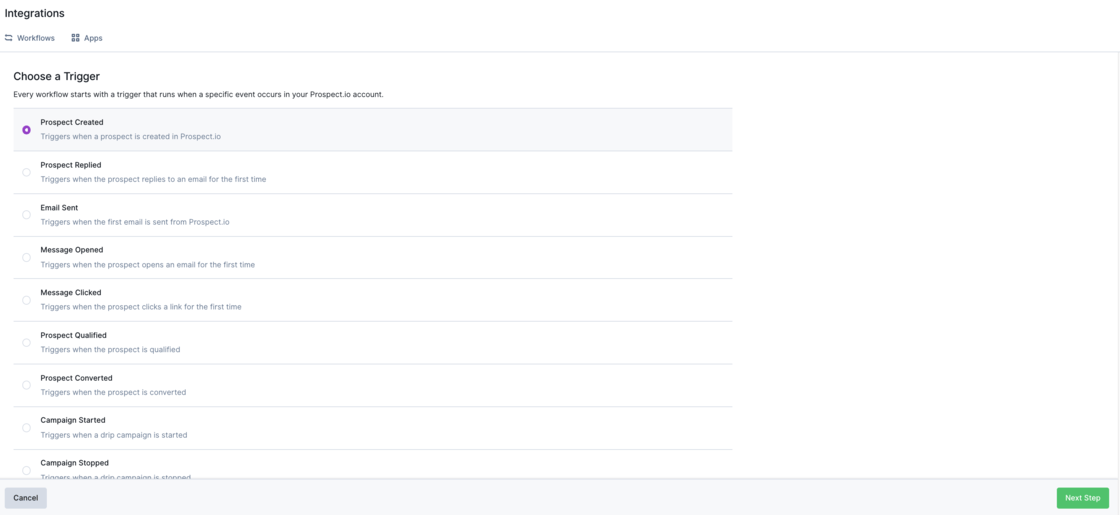The width and height of the screenshot is (1120, 515).
Task: Click the Integrations page heading
Action: [x=34, y=14]
